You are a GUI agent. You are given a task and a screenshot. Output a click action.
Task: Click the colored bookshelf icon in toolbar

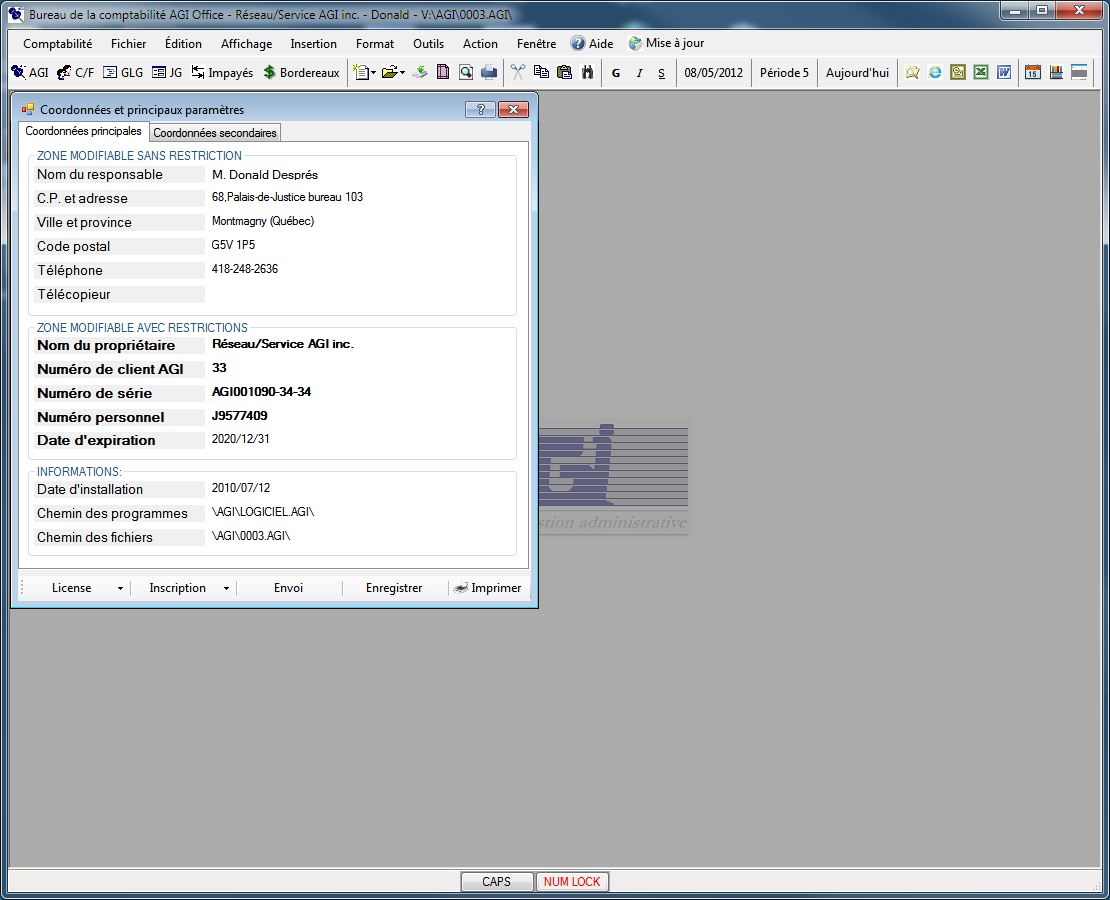1056,72
